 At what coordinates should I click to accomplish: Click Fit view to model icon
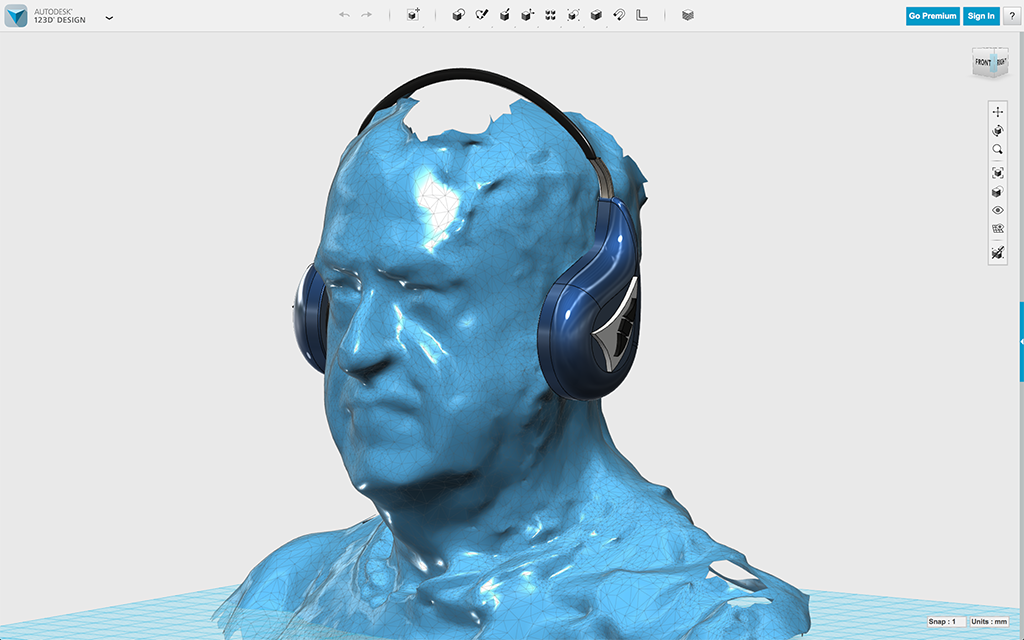997,173
